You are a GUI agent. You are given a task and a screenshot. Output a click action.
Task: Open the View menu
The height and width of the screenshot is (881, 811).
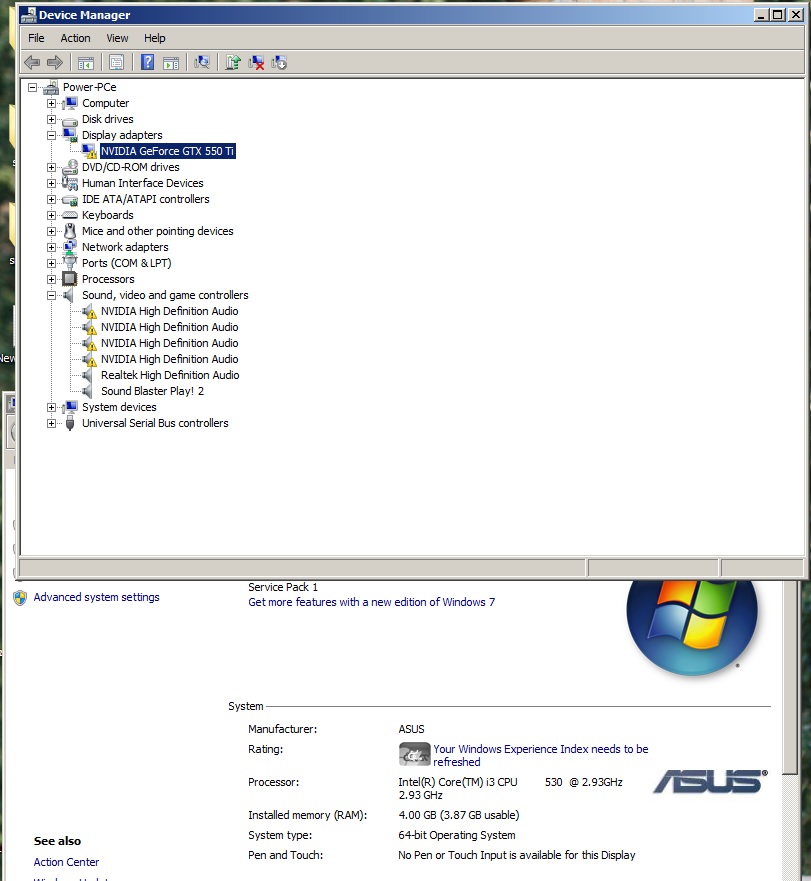[x=117, y=38]
